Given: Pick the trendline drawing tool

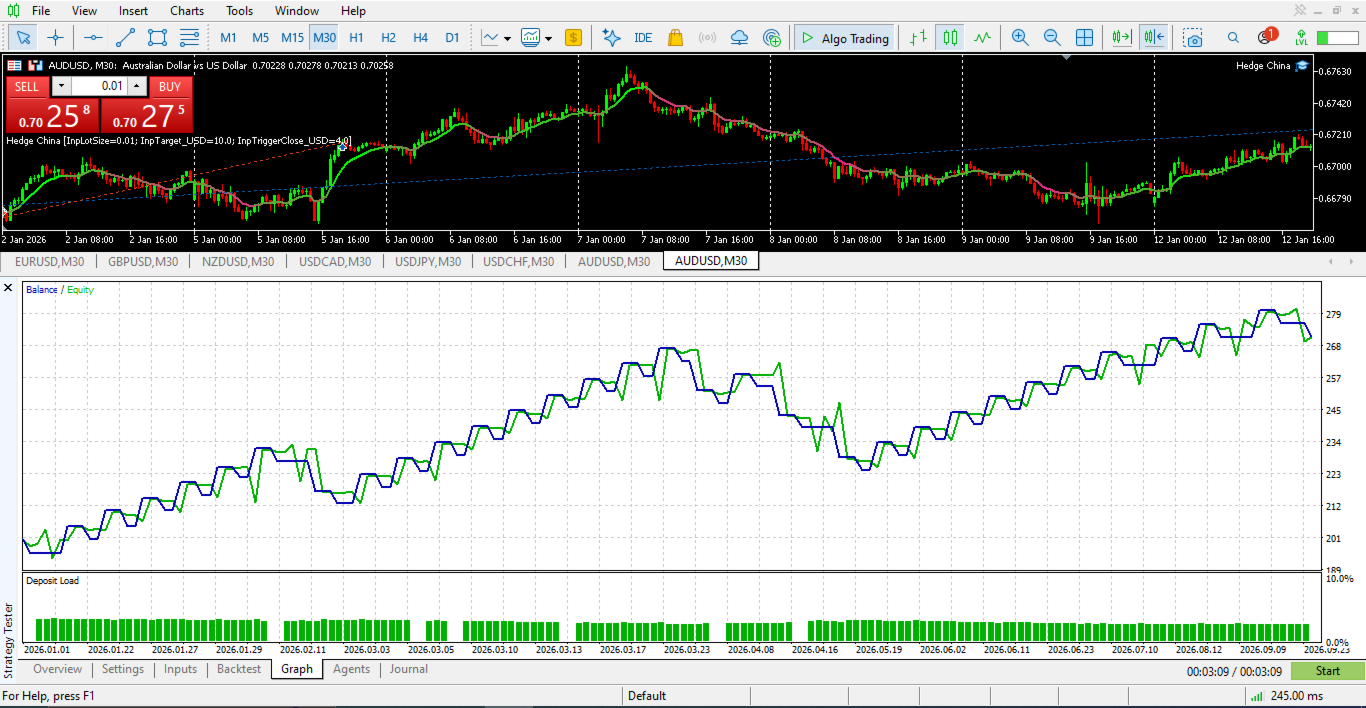Looking at the screenshot, I should pos(125,38).
